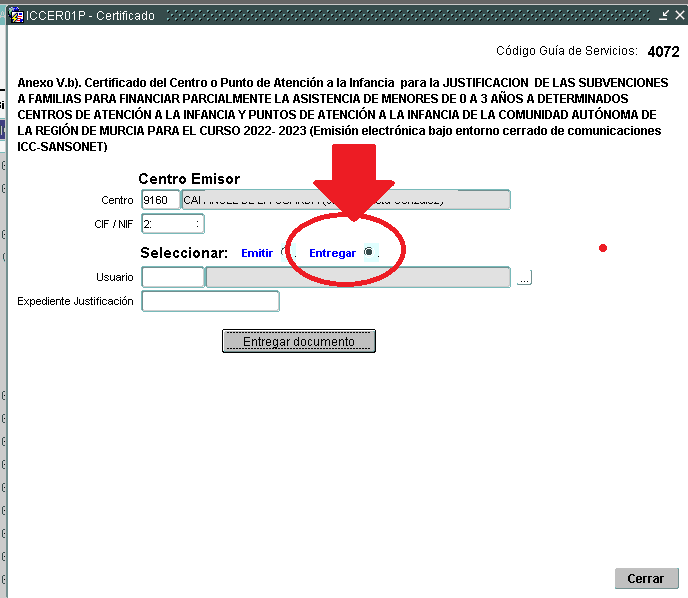The image size is (688, 598).
Task: Click the window restore-down icon in title bar
Action: [x=663, y=16]
